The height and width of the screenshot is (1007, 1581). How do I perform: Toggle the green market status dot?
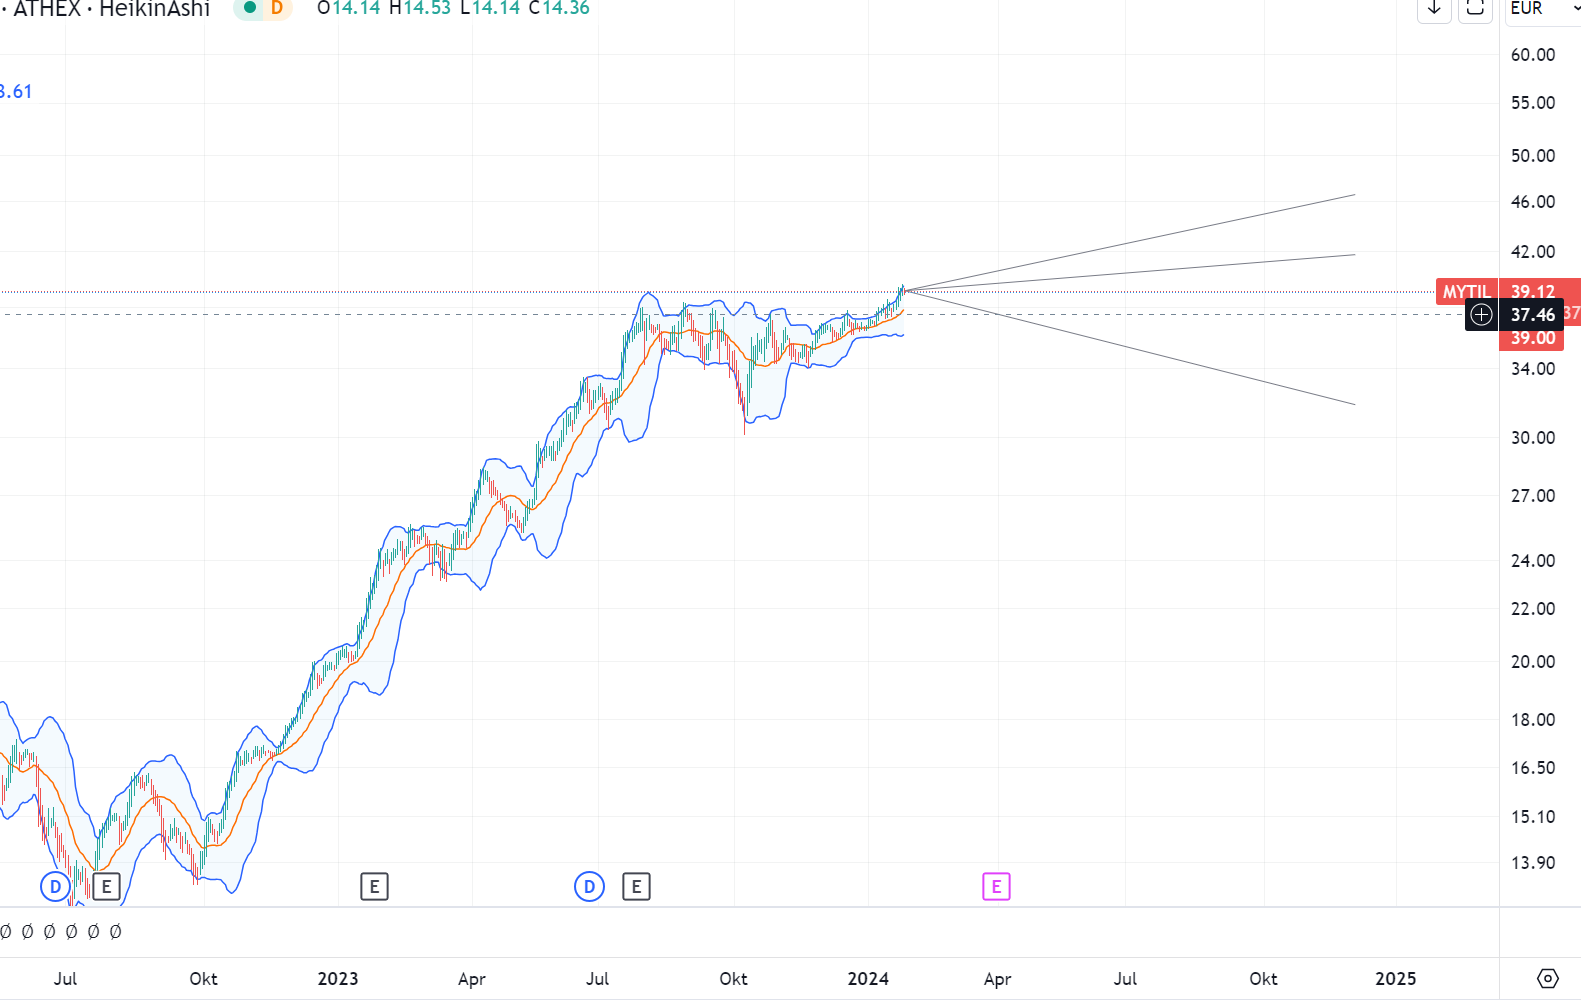pyautogui.click(x=250, y=8)
